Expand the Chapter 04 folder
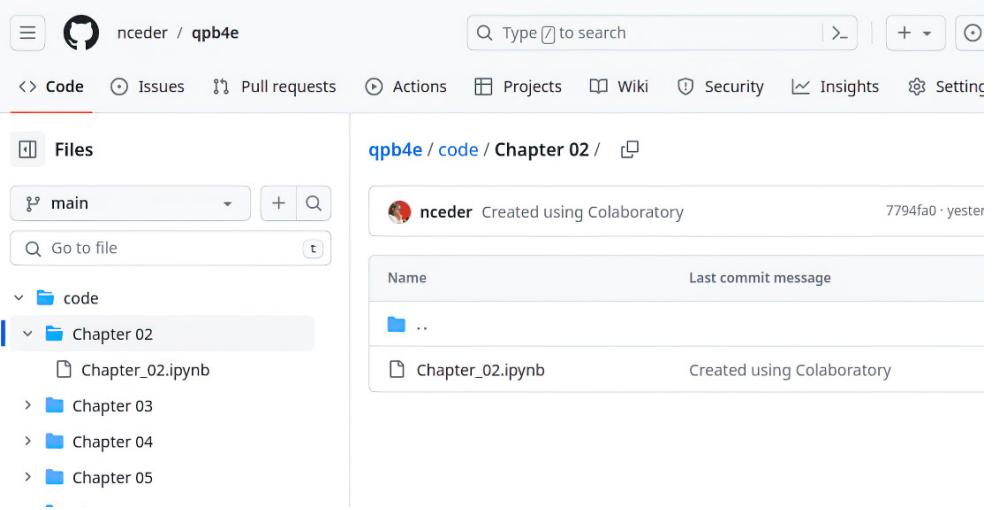The image size is (993, 510). pyautogui.click(x=27, y=442)
